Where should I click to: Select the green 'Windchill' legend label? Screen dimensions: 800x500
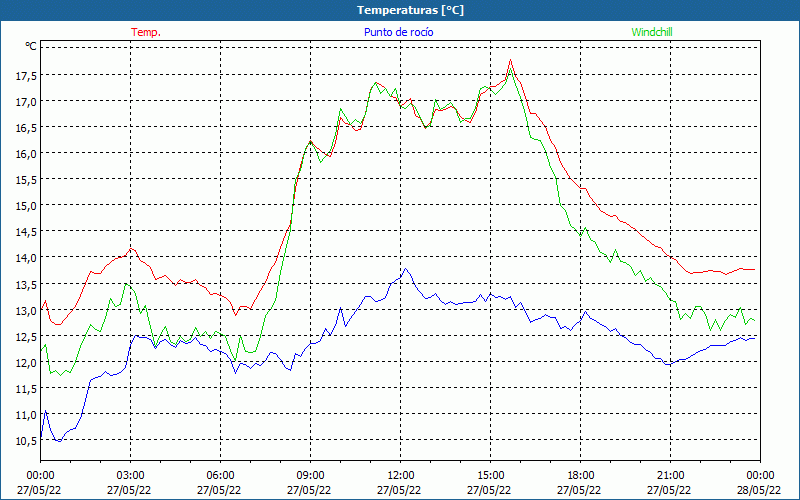point(652,32)
